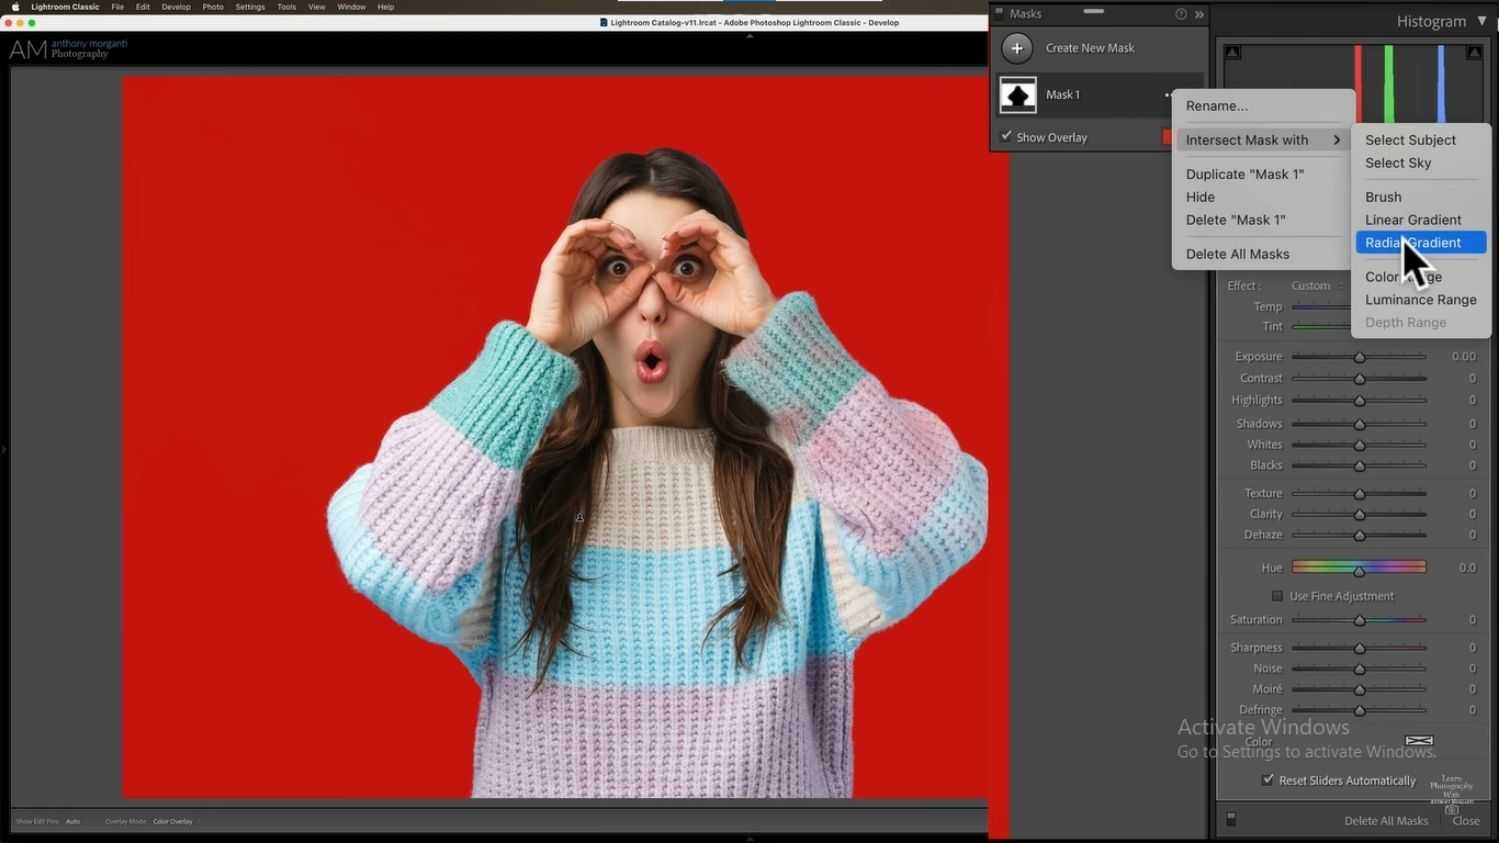Click the Create New Mask plus icon
Image resolution: width=1500 pixels, height=843 pixels.
(1016, 47)
